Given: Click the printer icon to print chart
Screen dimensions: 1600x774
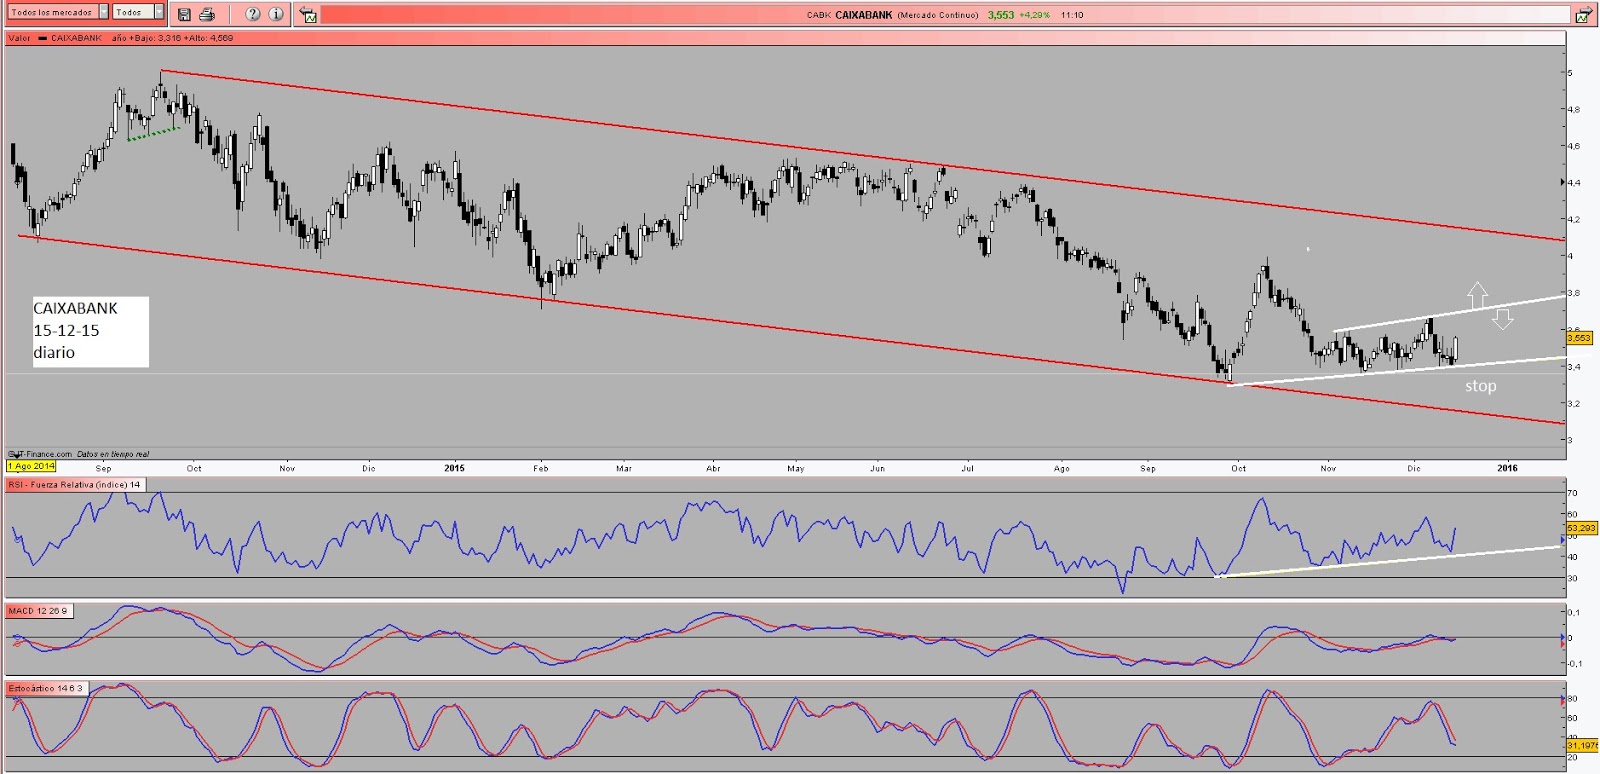Looking at the screenshot, I should (x=207, y=14).
